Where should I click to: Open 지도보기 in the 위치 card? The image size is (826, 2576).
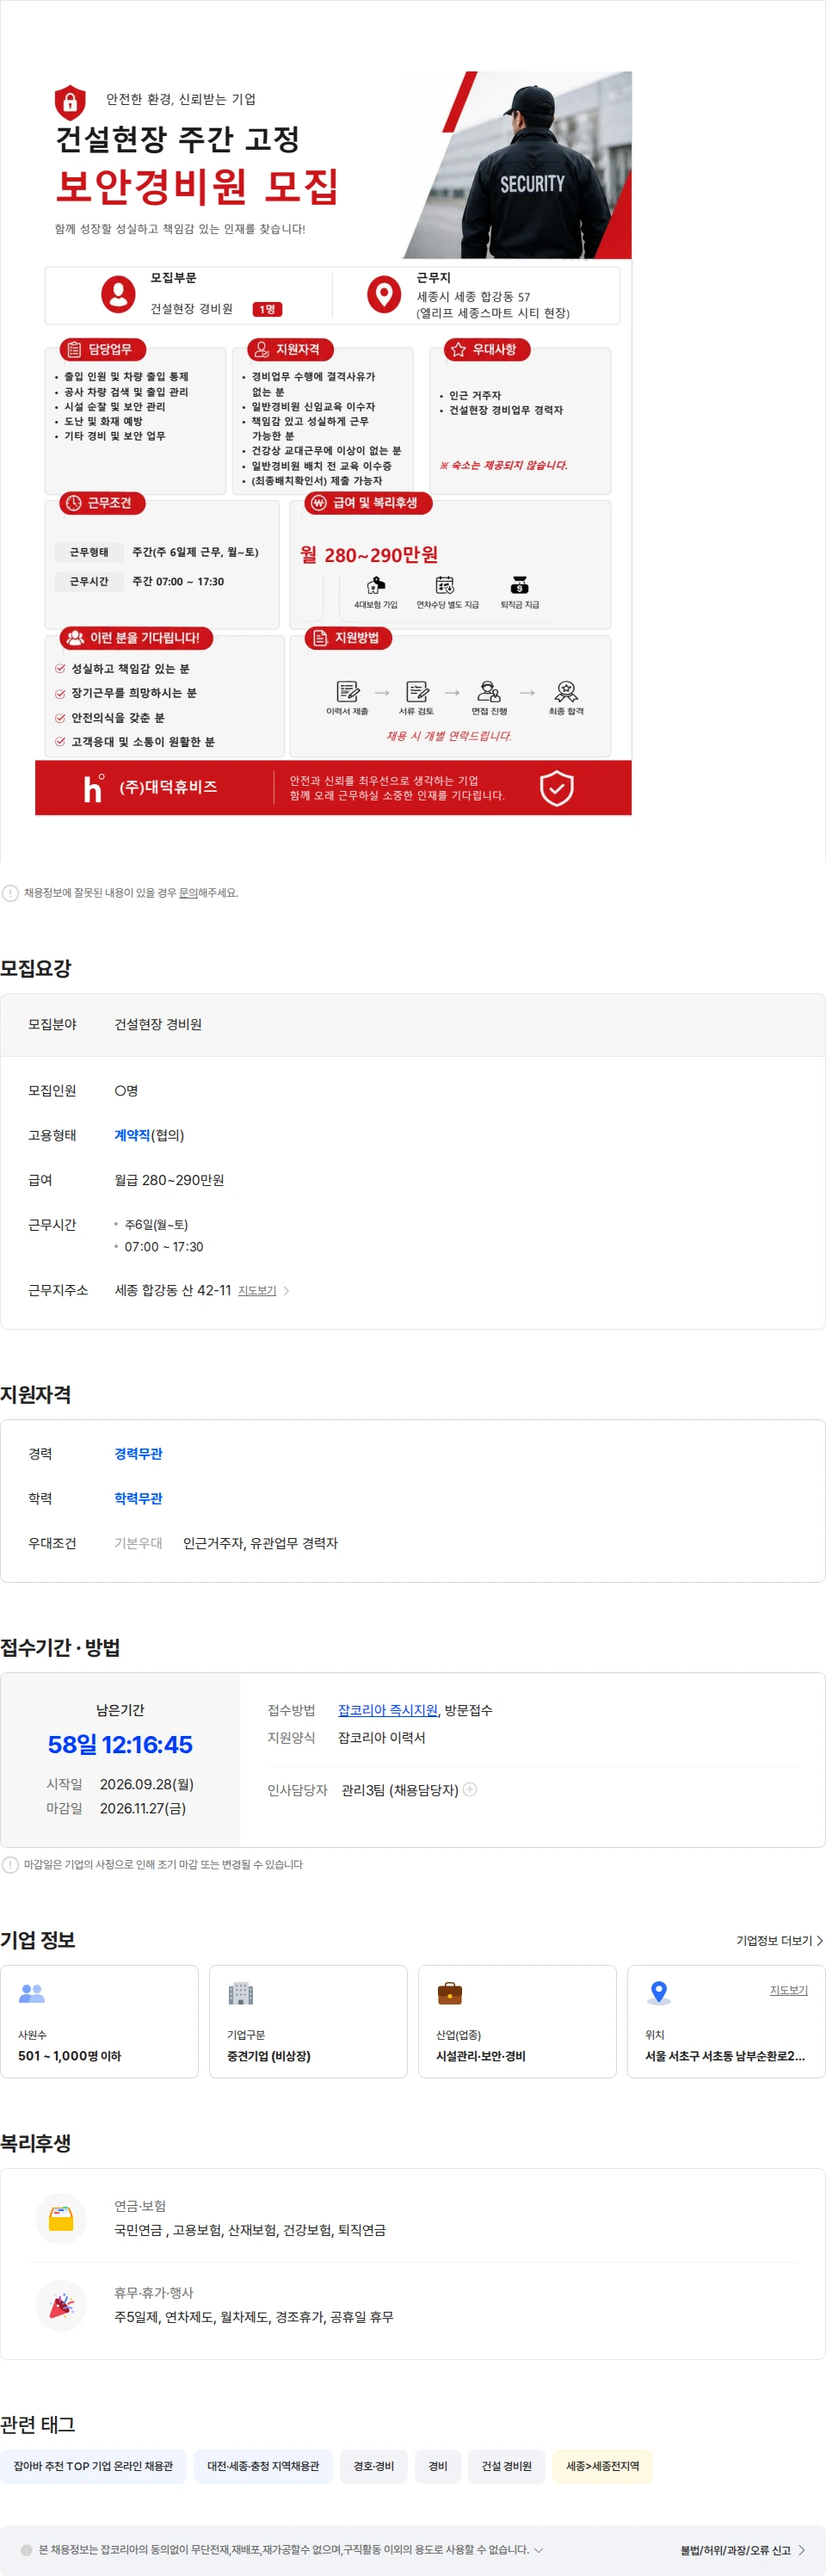coord(788,1990)
